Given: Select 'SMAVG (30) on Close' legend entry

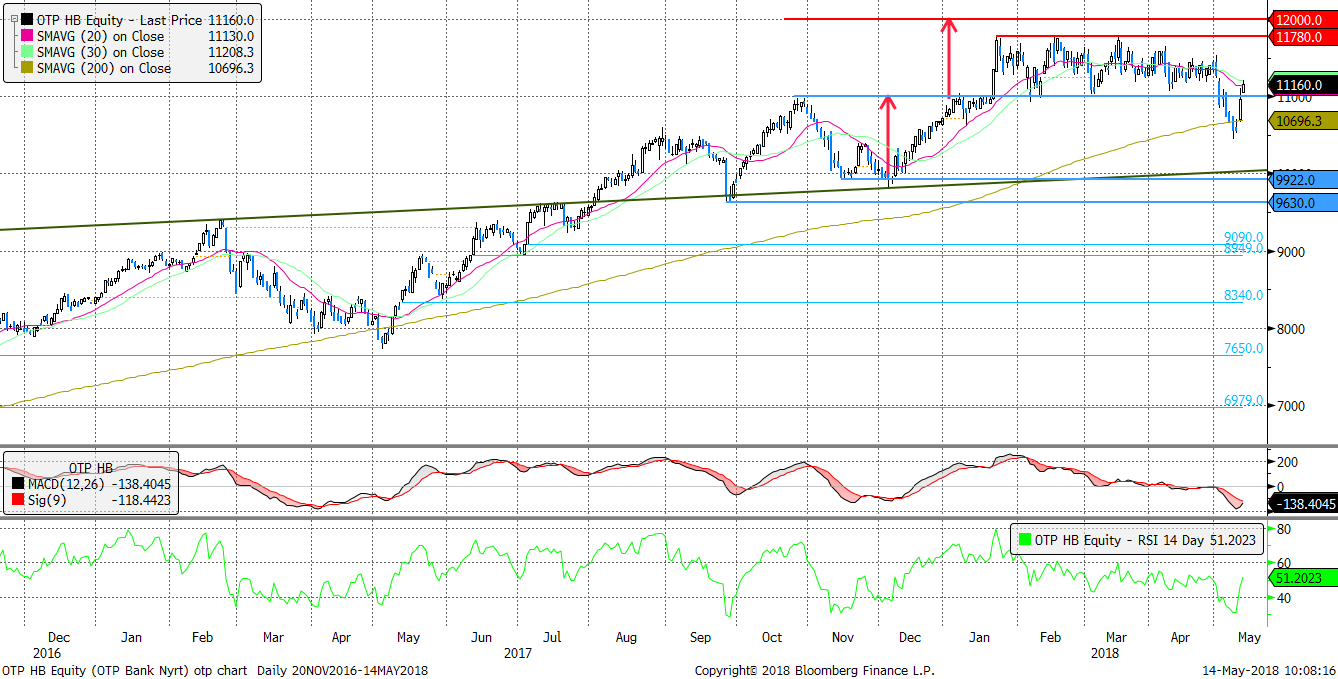Looking at the screenshot, I should click(x=99, y=52).
